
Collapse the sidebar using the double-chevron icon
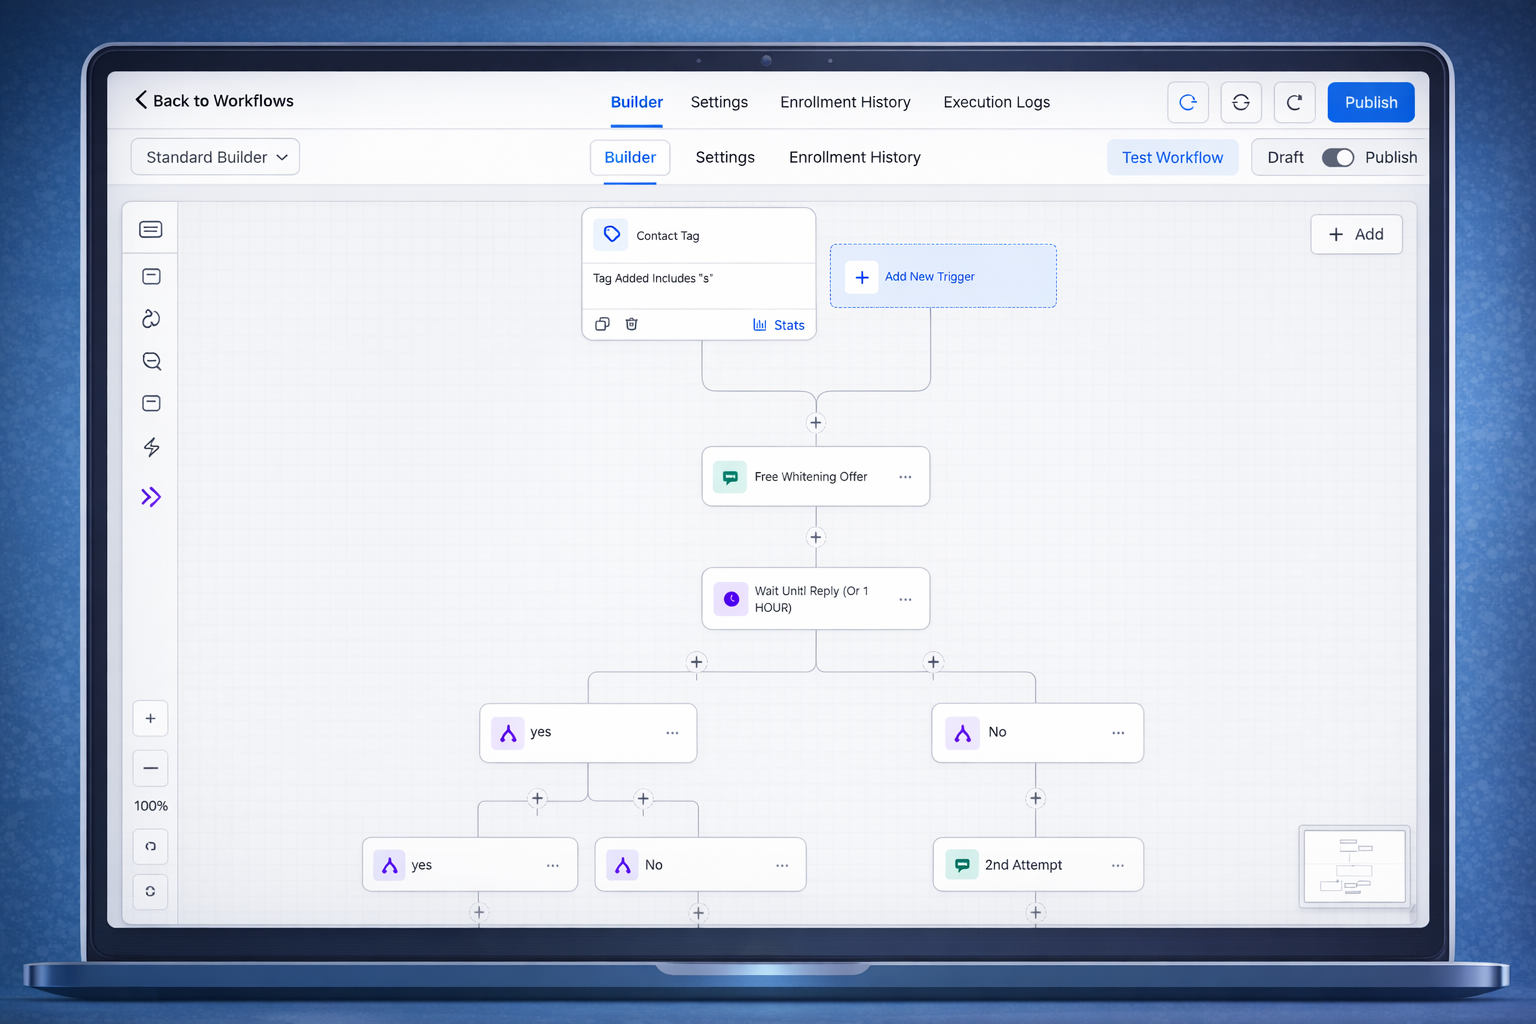[151, 497]
